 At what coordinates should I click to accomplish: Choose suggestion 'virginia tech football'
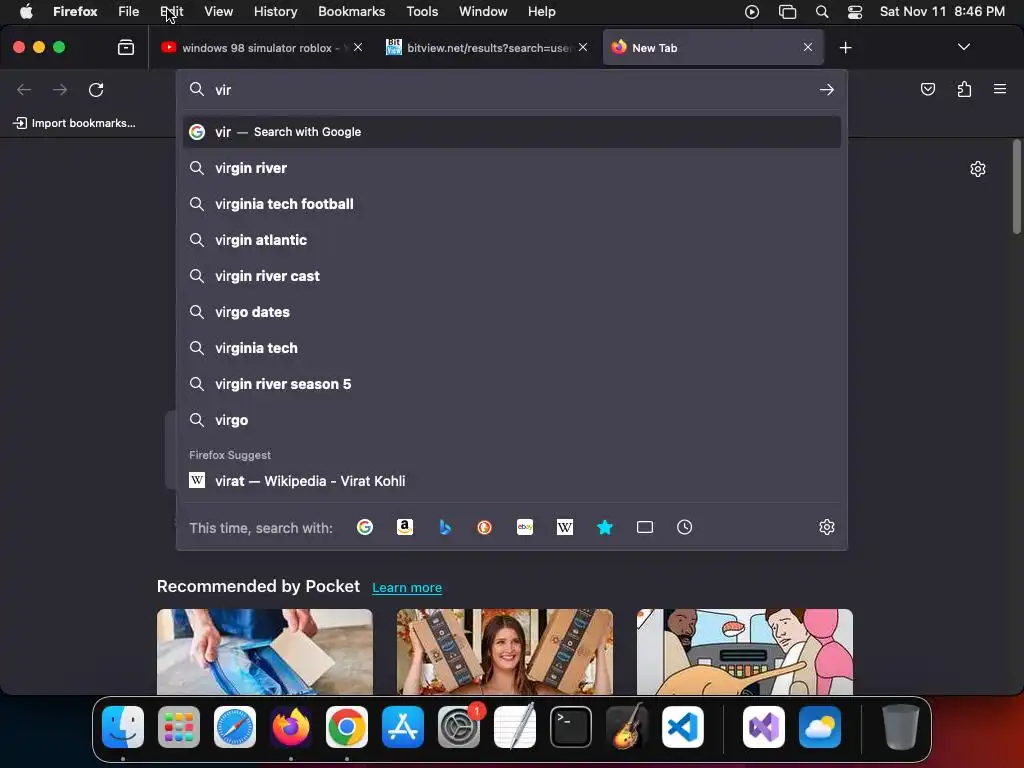coord(511,204)
